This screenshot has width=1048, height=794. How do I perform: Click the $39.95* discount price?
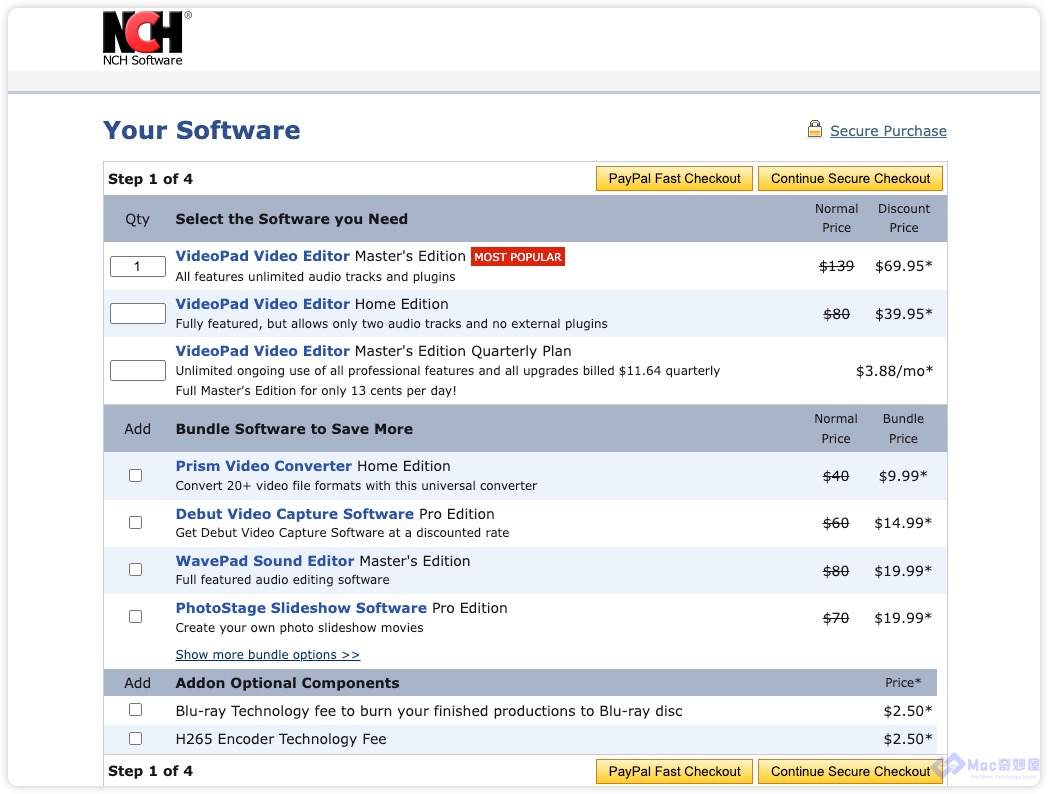904,313
